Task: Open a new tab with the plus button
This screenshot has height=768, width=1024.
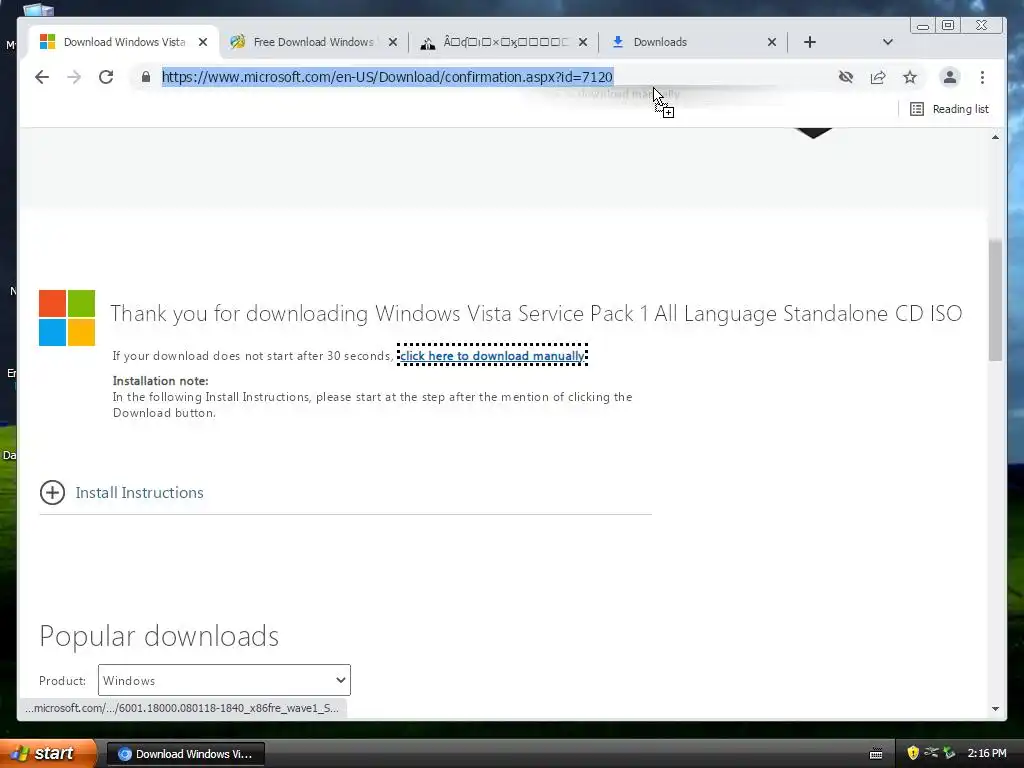Action: point(810,42)
